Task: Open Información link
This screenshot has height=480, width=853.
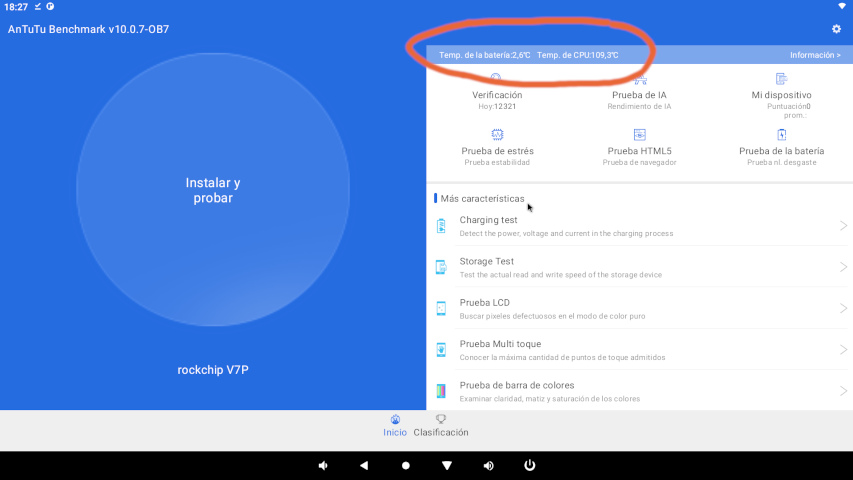Action: point(815,55)
